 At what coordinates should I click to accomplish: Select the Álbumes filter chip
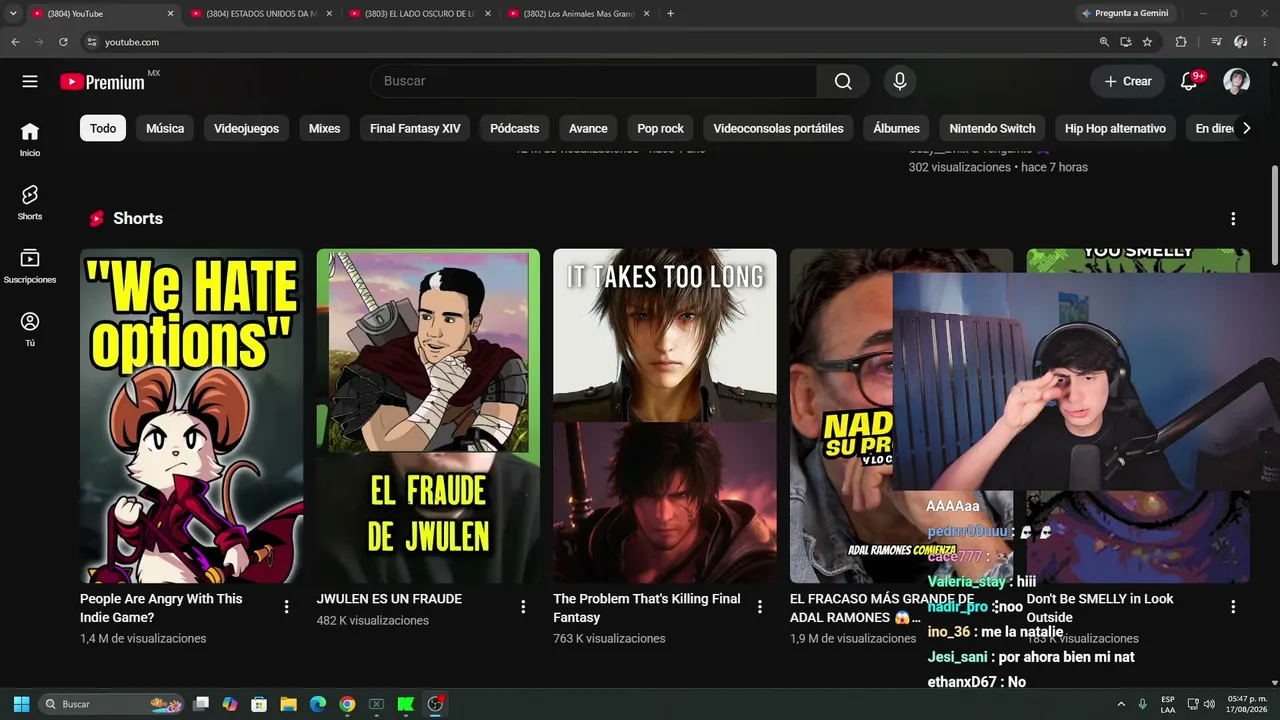click(896, 128)
